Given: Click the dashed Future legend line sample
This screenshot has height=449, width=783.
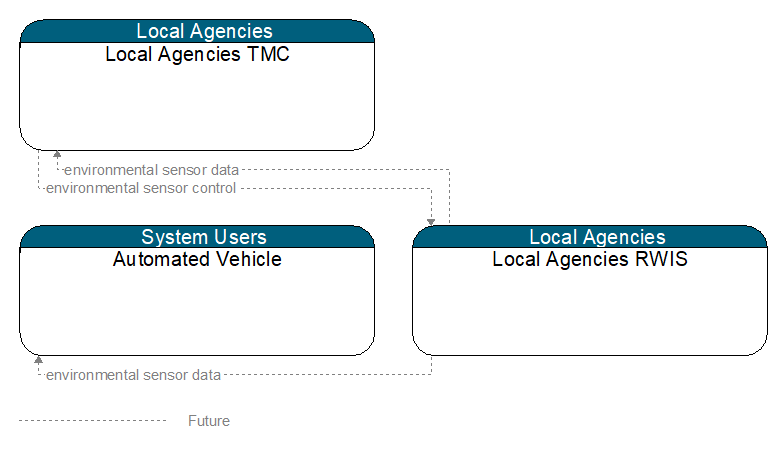Looking at the screenshot, I should tap(92, 421).
